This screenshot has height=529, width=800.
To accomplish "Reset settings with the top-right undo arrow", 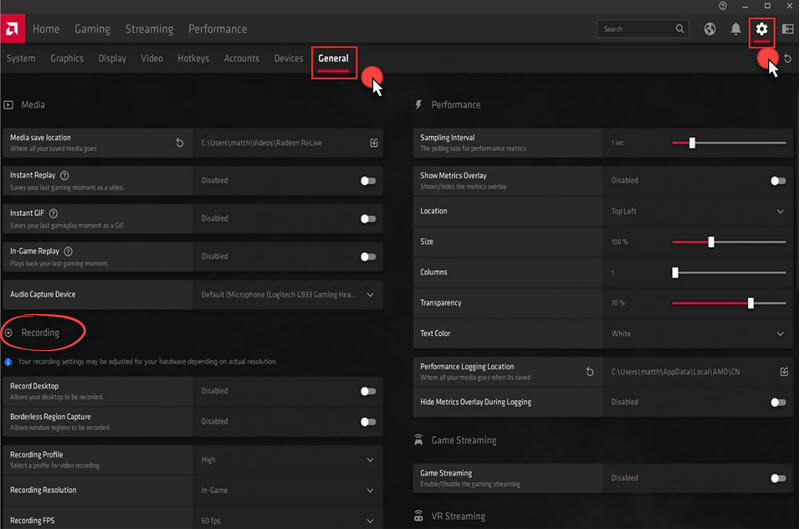I will (x=788, y=58).
